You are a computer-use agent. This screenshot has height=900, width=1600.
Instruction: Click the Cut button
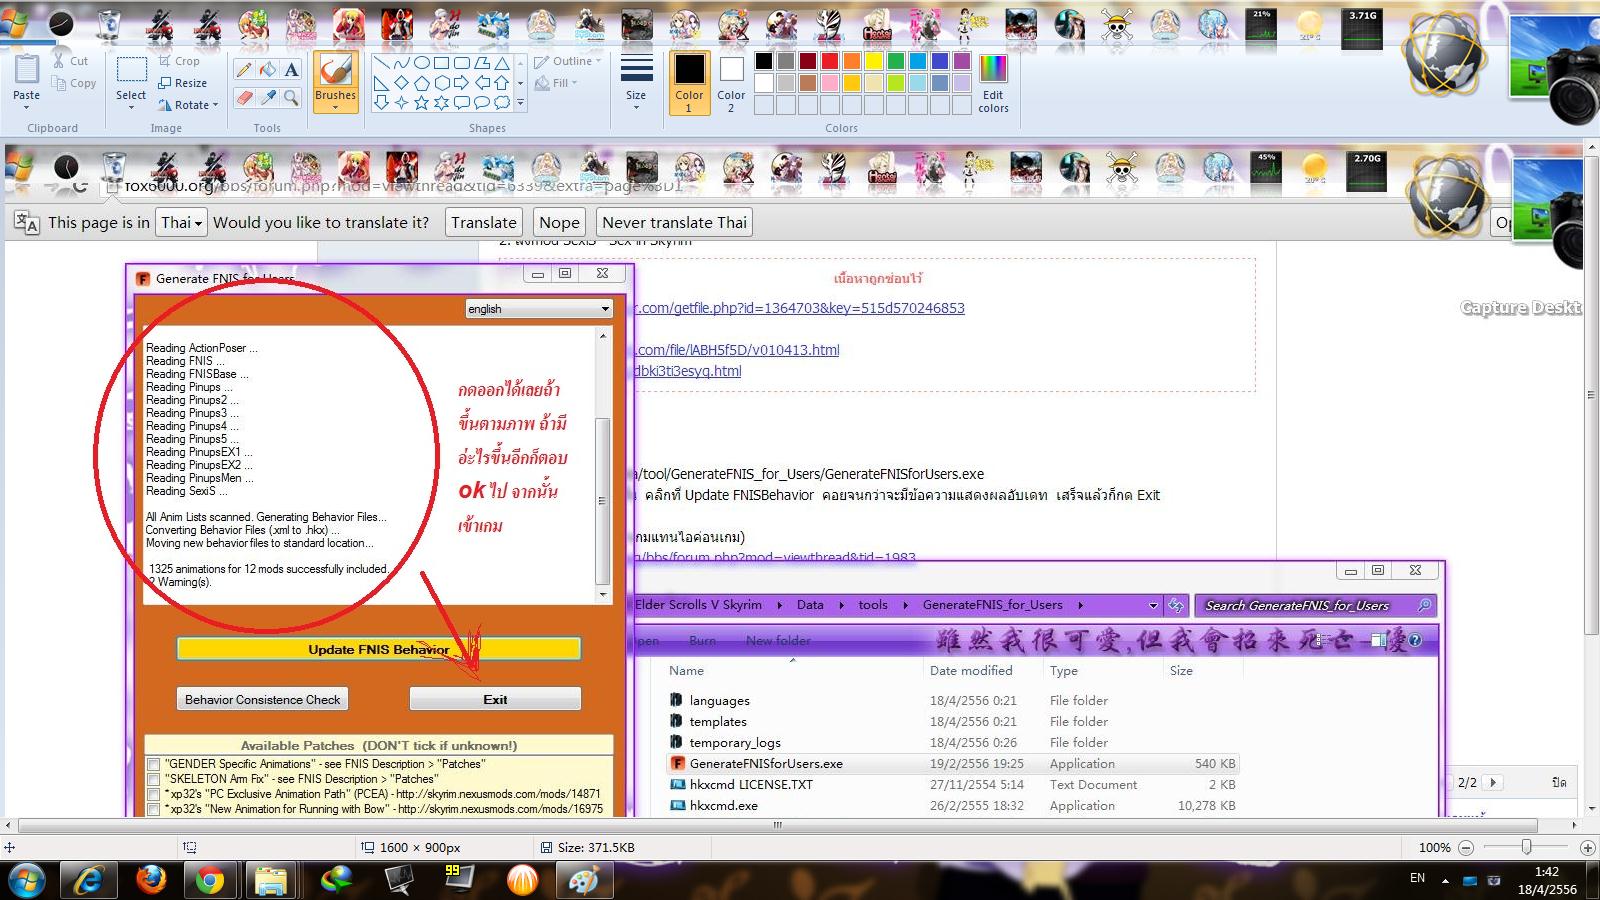71,61
